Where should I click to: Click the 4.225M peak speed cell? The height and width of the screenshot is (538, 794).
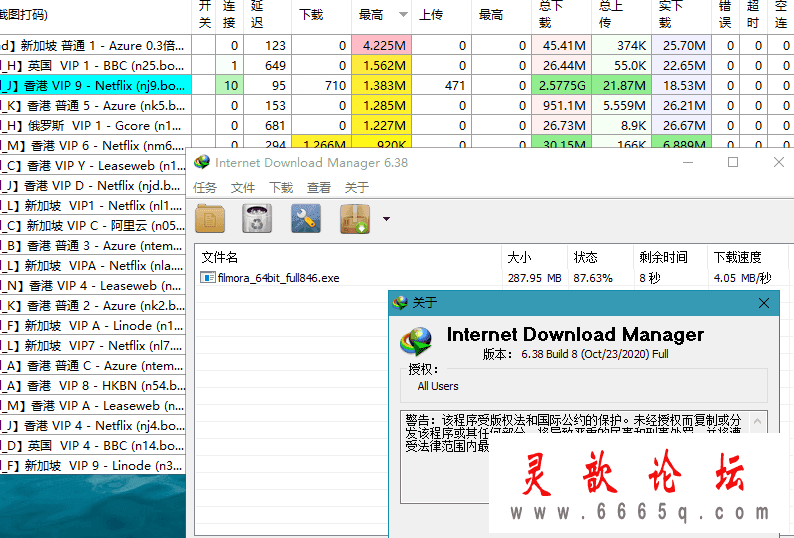click(x=382, y=46)
